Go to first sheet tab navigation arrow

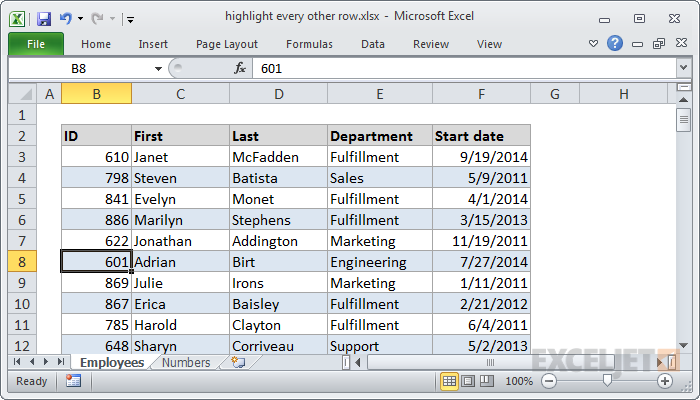click(x=17, y=361)
